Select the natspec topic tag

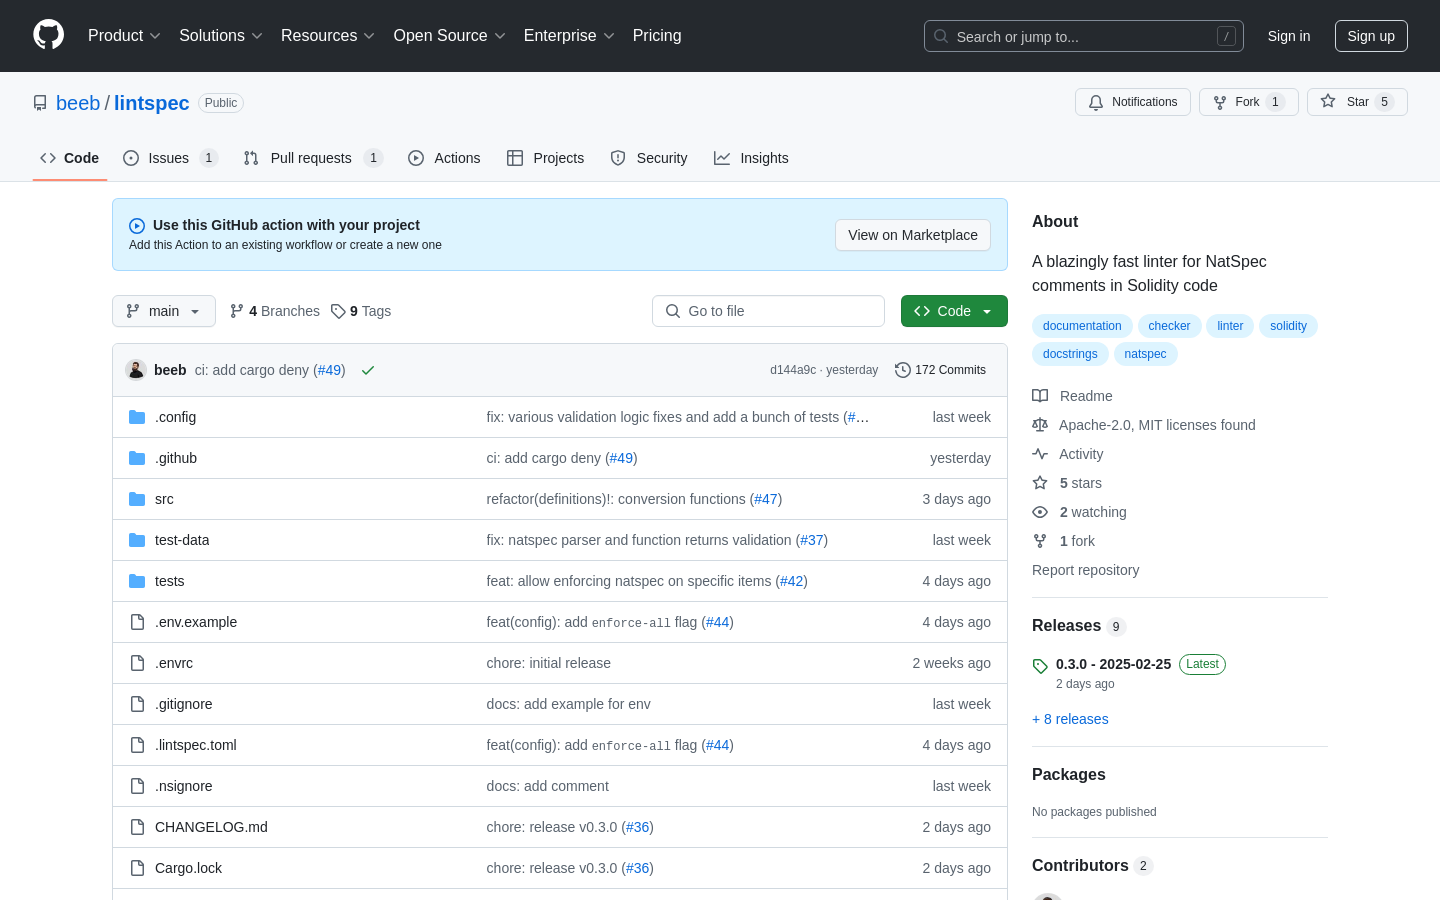[x=1145, y=354]
